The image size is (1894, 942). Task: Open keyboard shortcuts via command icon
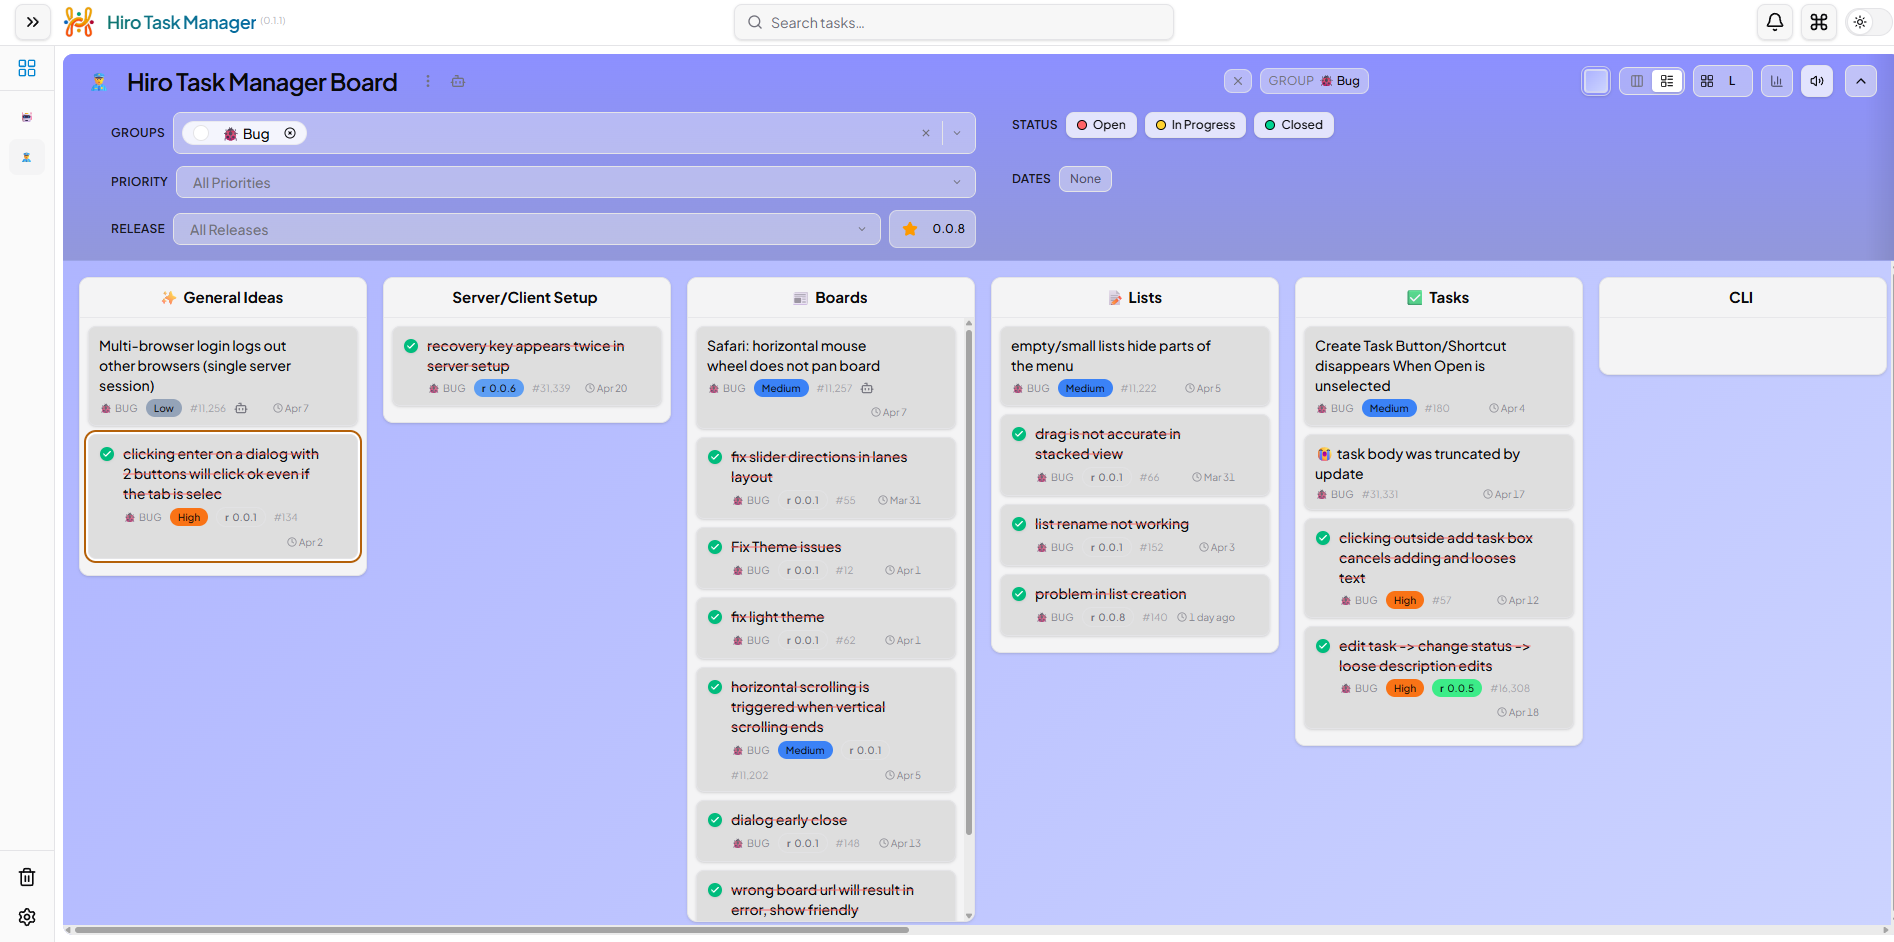[x=1818, y=22]
